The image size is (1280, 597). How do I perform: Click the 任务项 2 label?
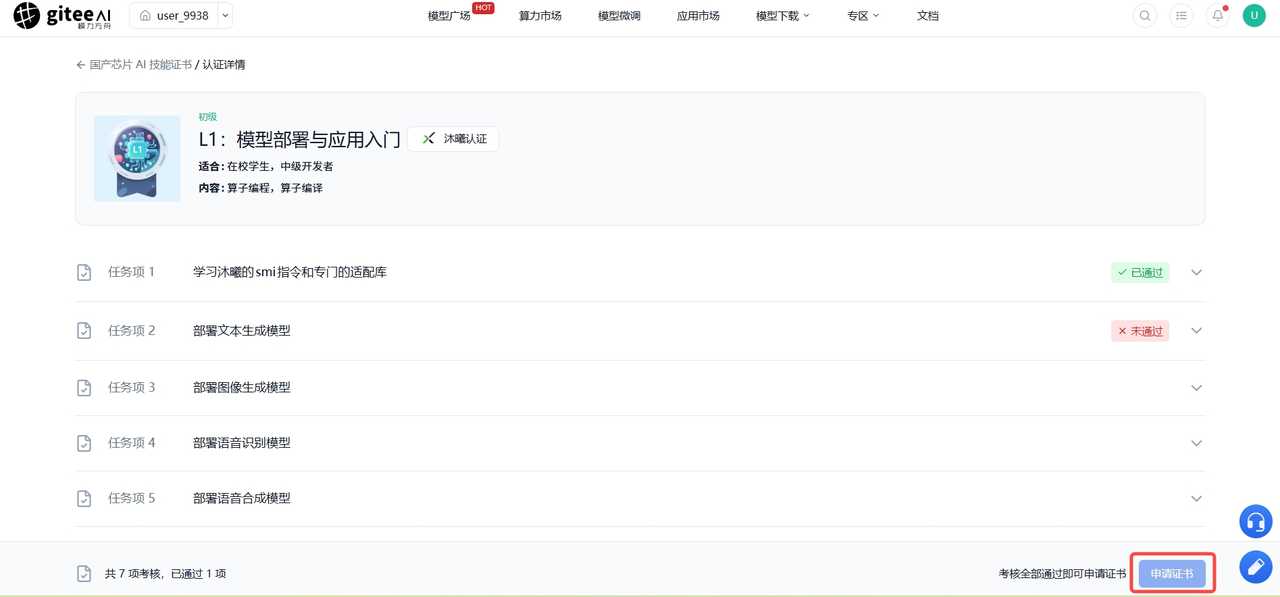click(131, 330)
